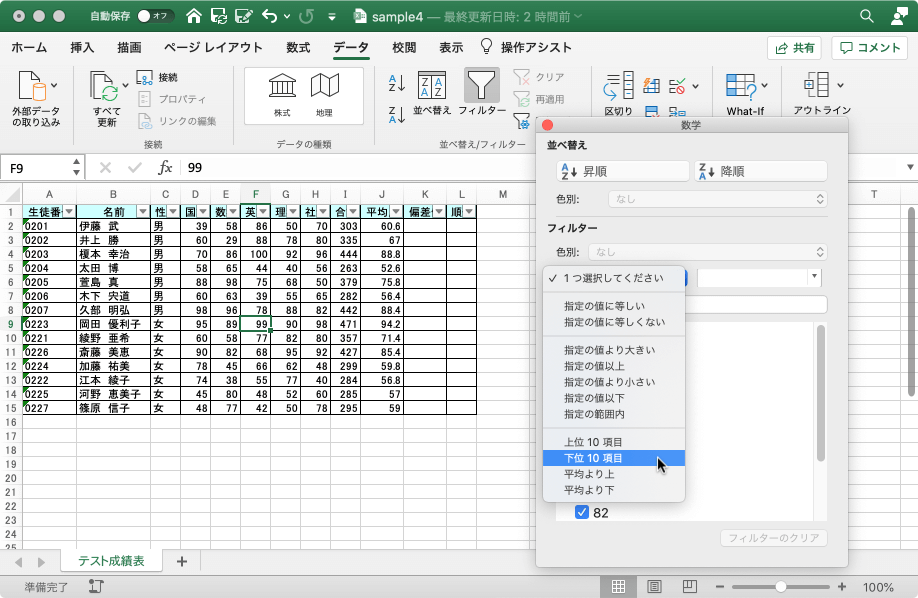Image resolution: width=918 pixels, height=598 pixels.
Task: Switch to page layout view in status bar
Action: coord(653,587)
